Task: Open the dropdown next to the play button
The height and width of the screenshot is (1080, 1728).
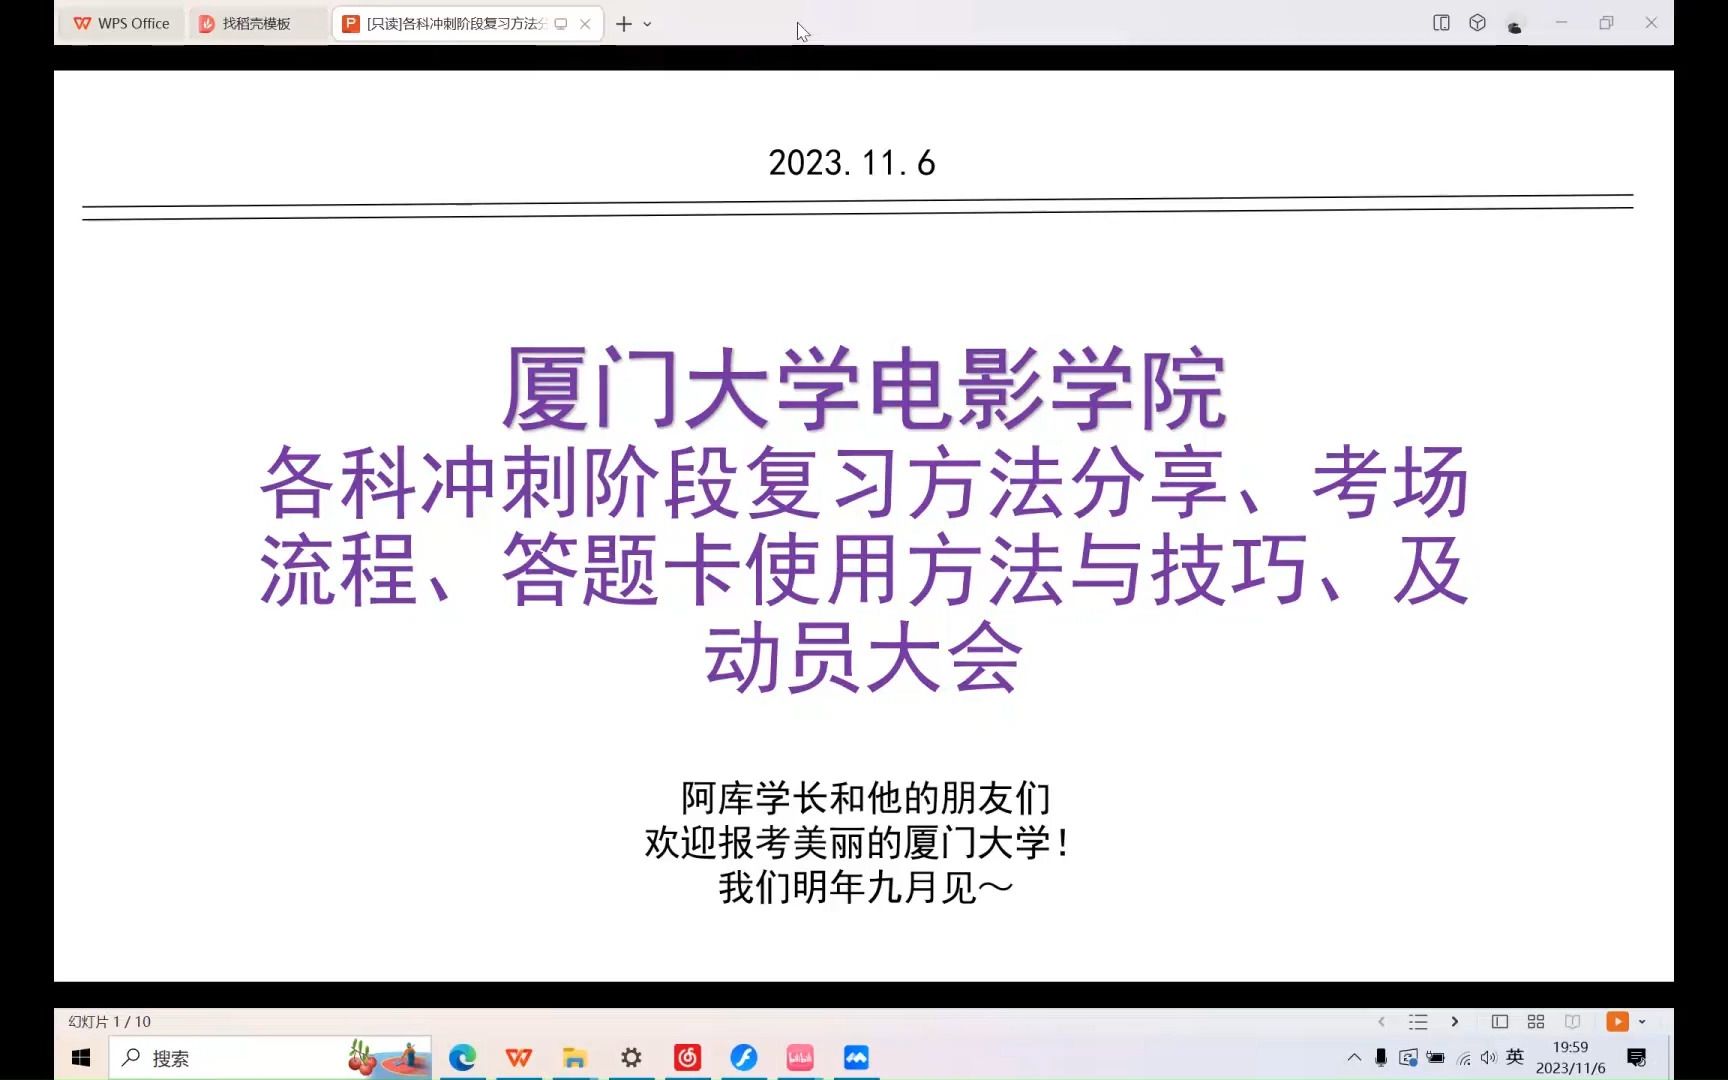Action: (1641, 1021)
